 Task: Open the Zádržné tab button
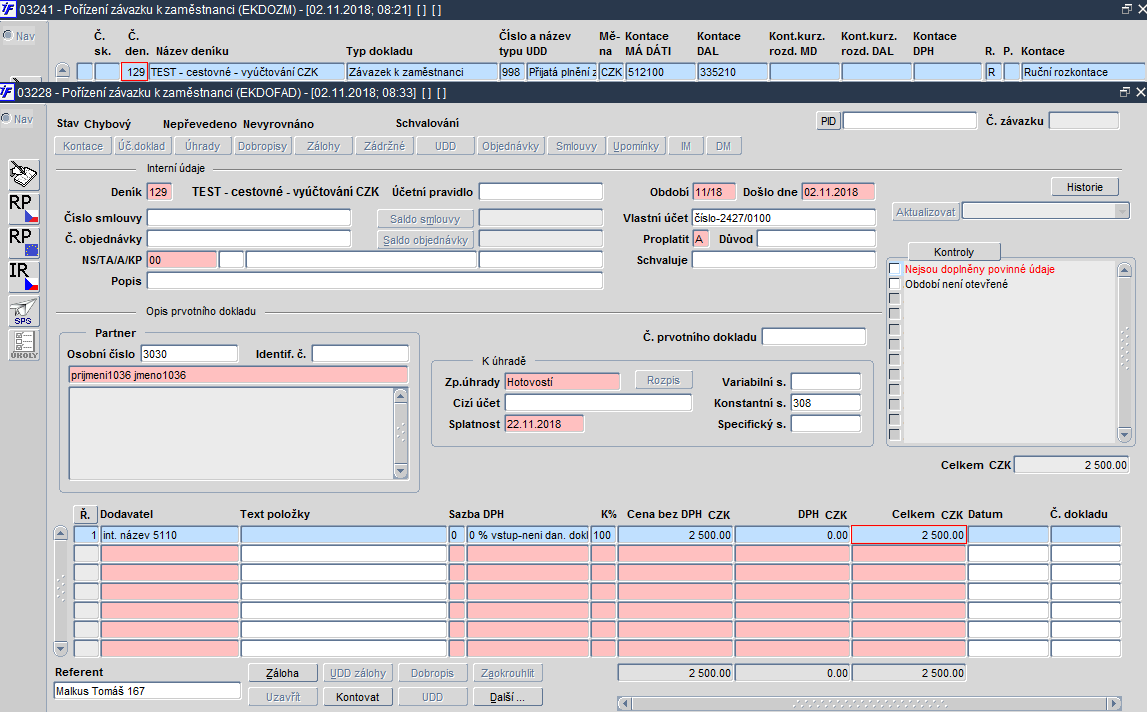(x=384, y=146)
